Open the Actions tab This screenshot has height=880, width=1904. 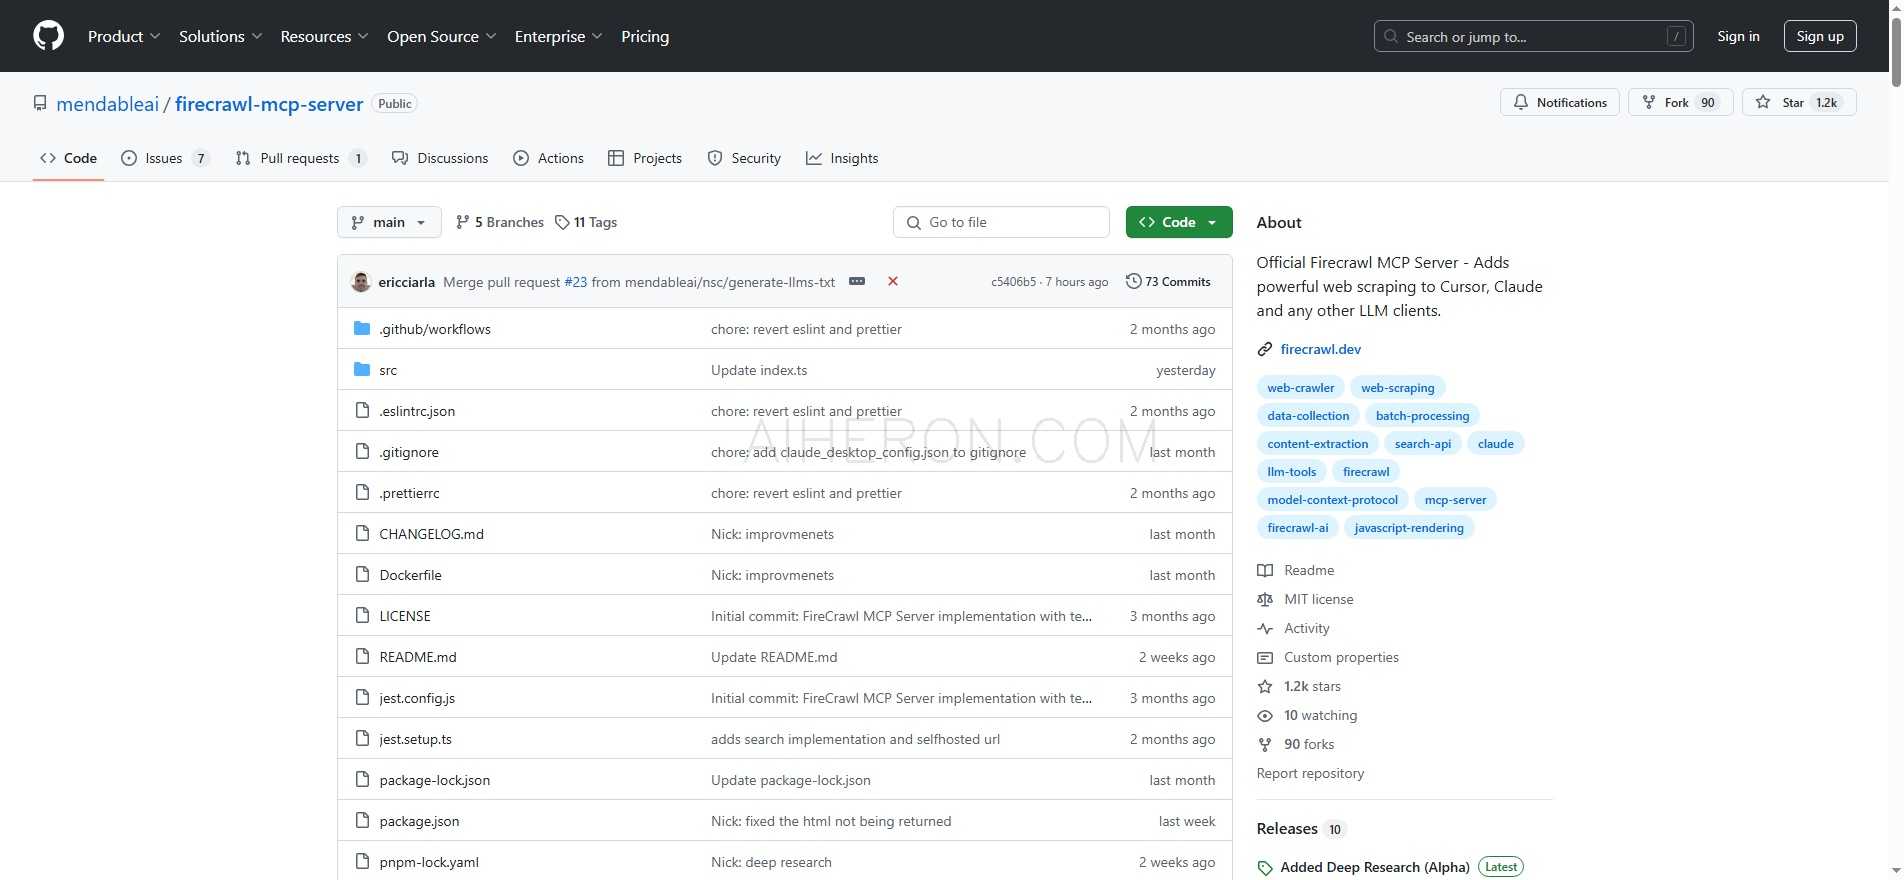click(548, 158)
